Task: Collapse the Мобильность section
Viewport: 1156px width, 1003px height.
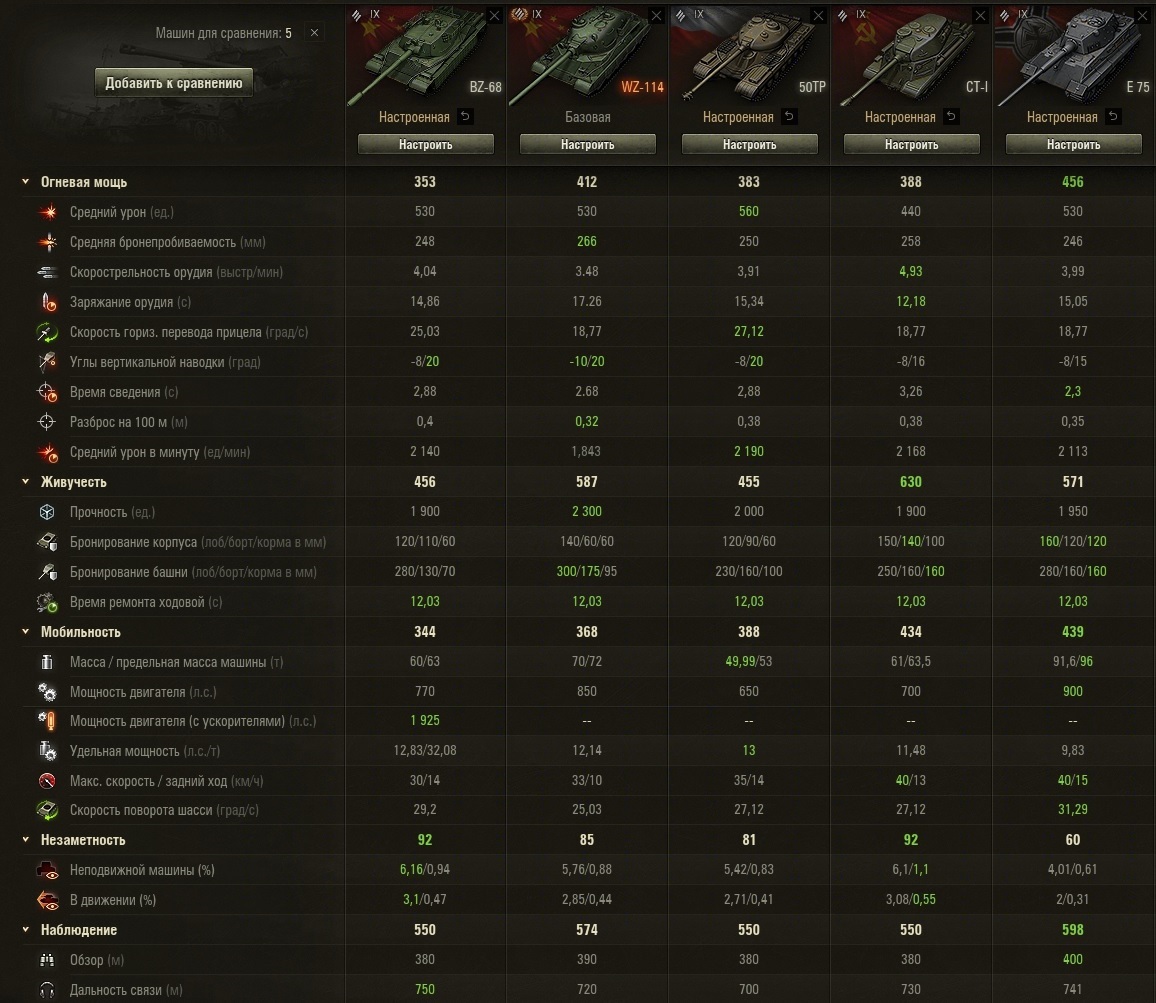Action: 25,631
